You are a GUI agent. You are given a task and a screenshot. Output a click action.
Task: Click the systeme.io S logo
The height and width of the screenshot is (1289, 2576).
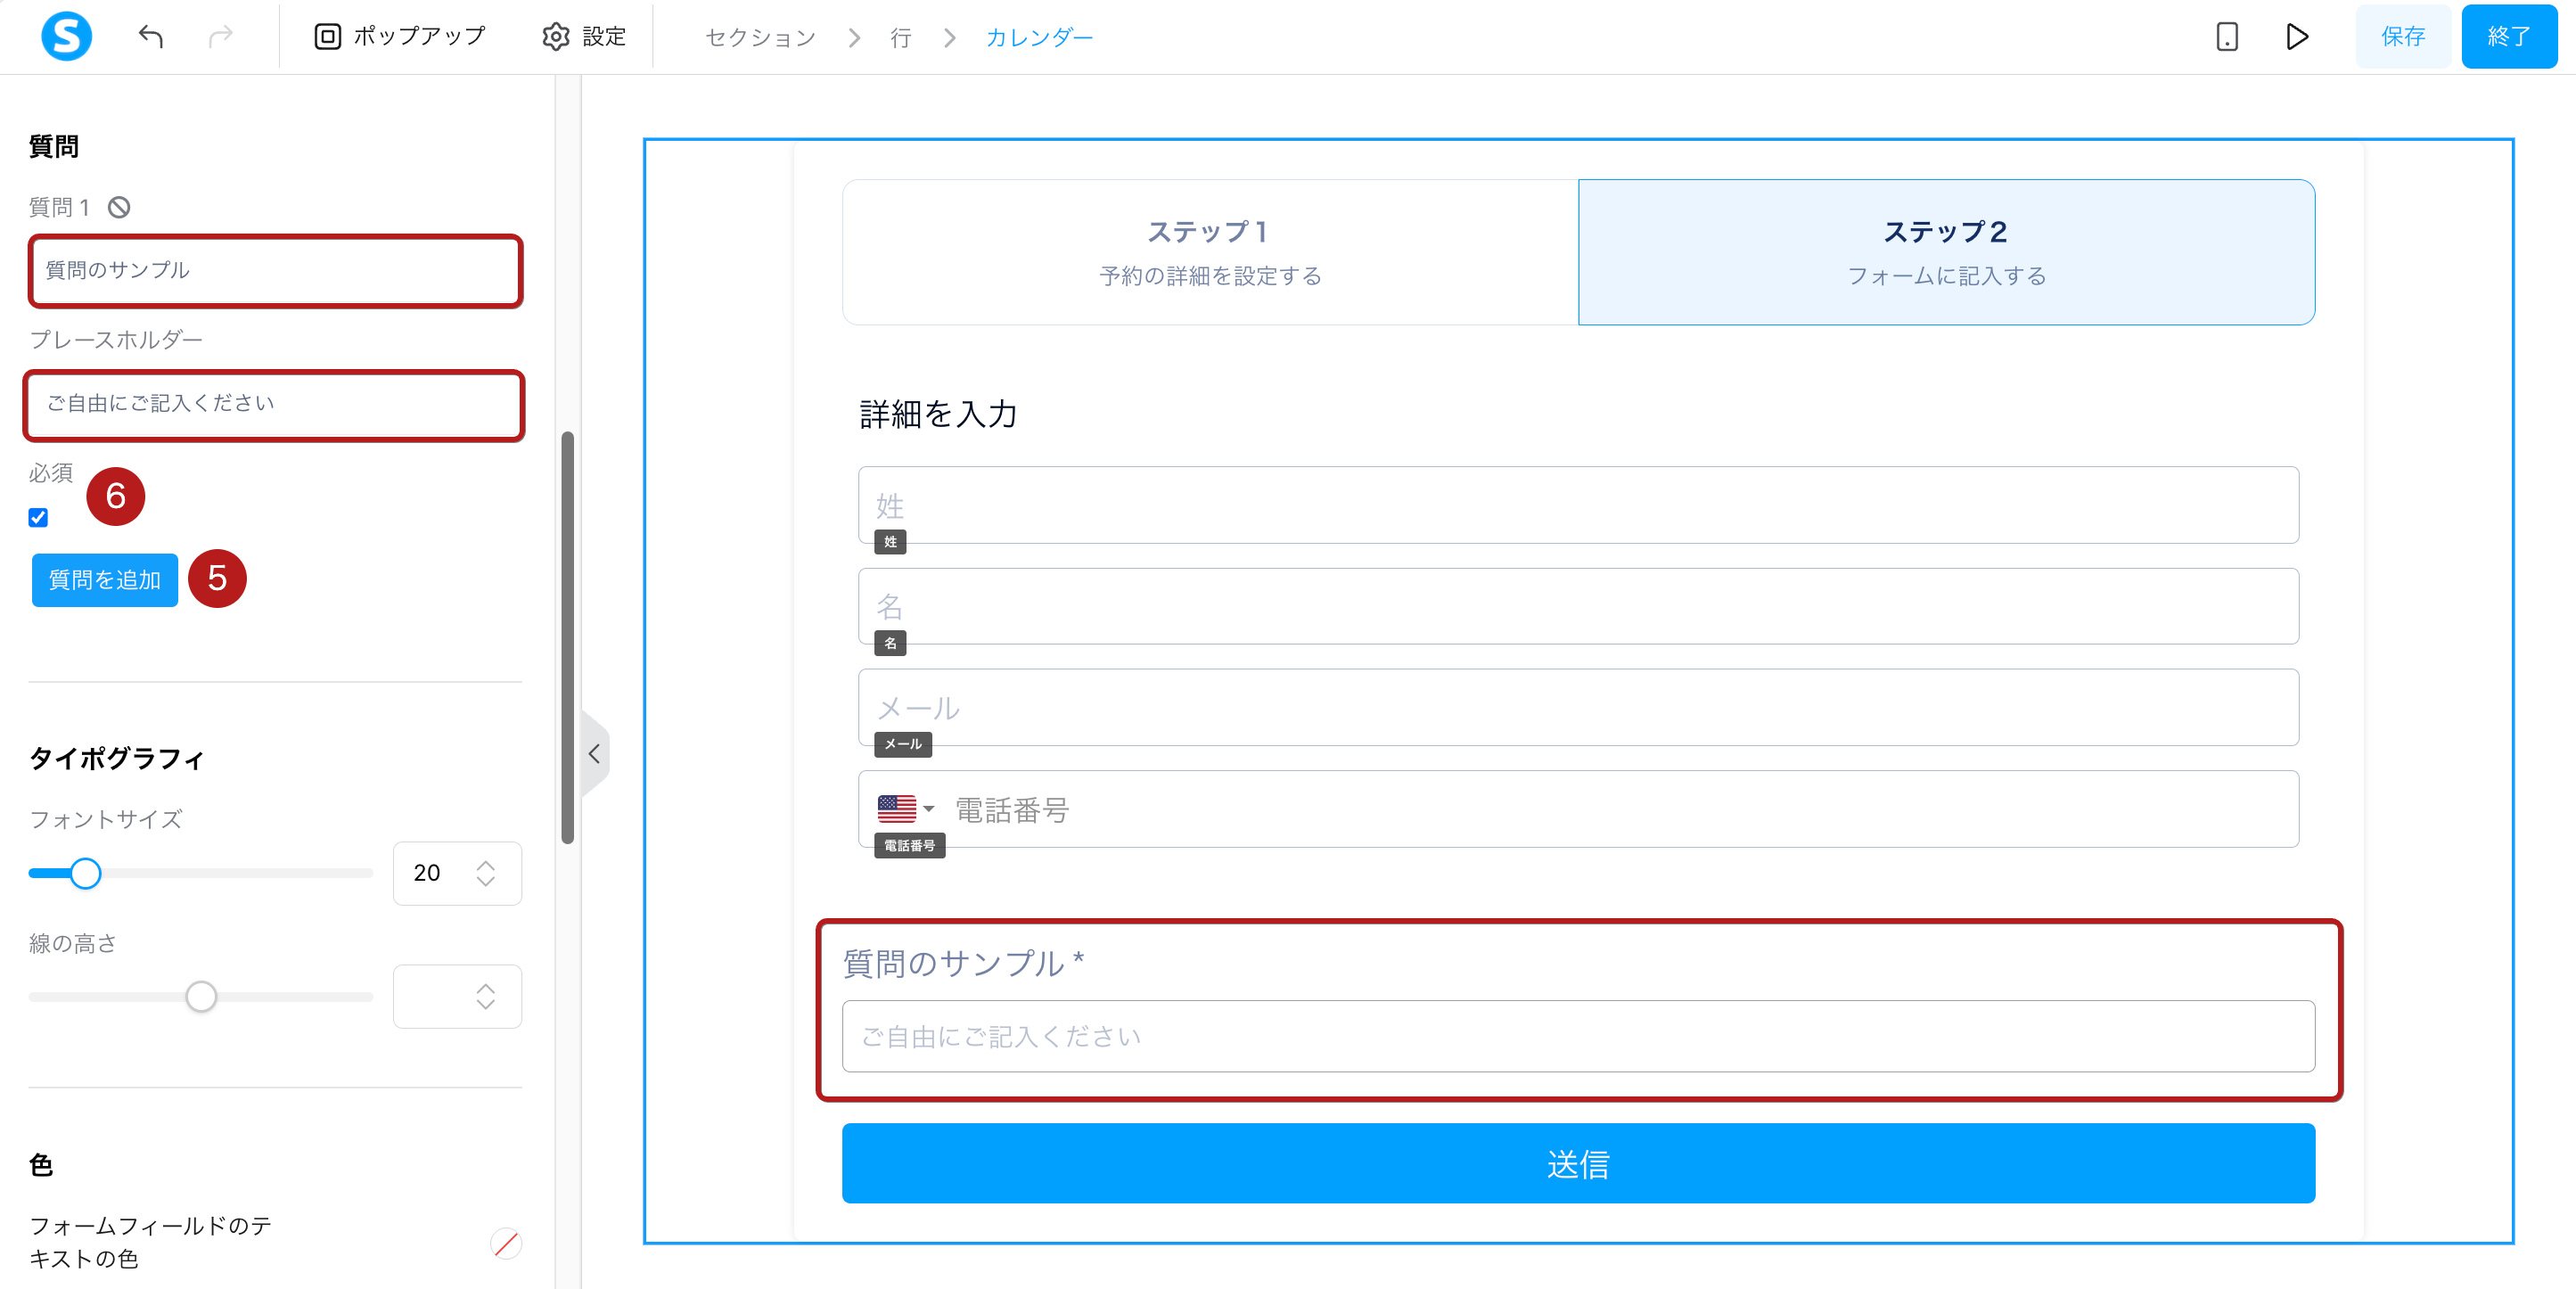66,36
